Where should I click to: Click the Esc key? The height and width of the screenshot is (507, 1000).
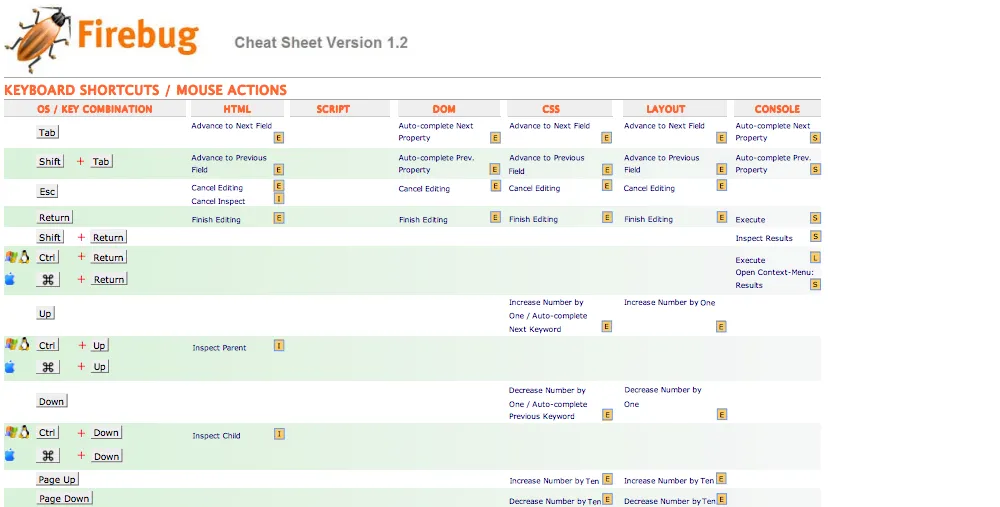[x=47, y=191]
